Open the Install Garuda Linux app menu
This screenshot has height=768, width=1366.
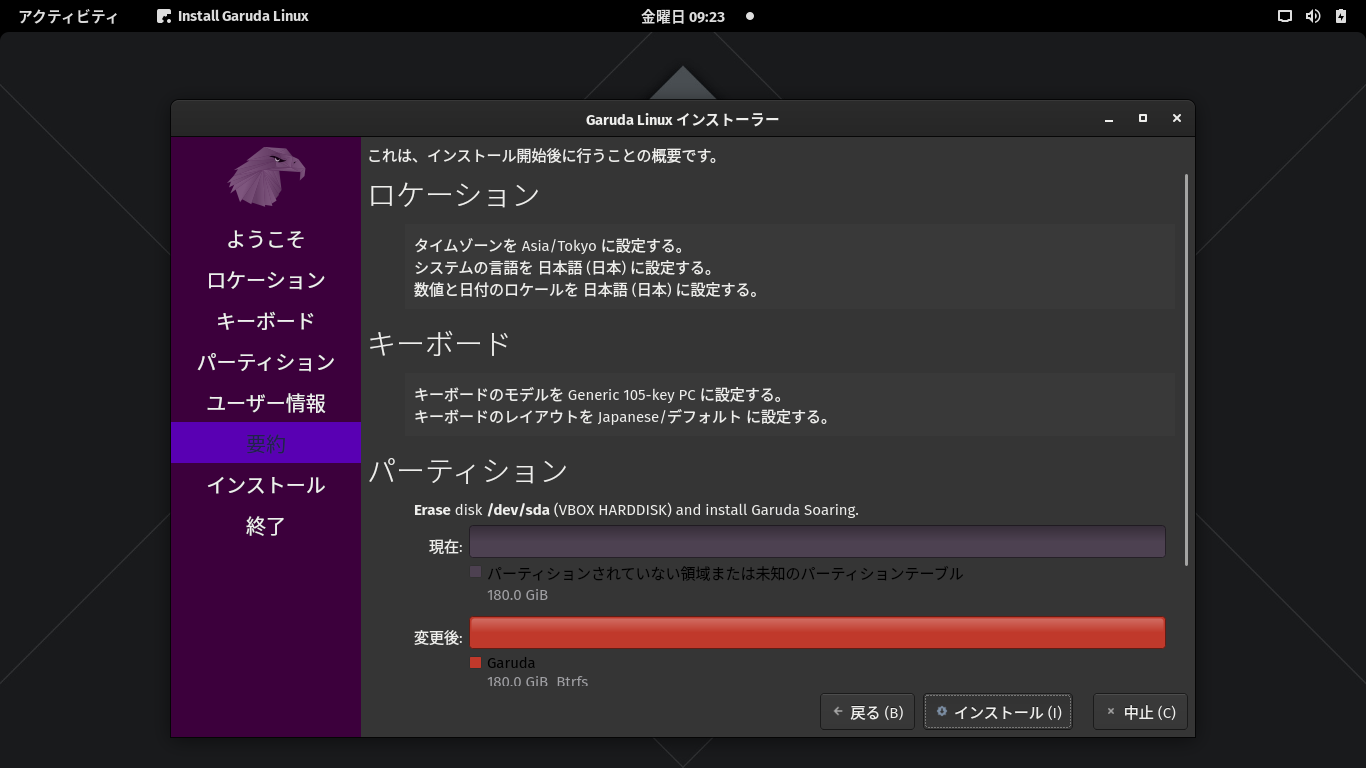click(233, 16)
